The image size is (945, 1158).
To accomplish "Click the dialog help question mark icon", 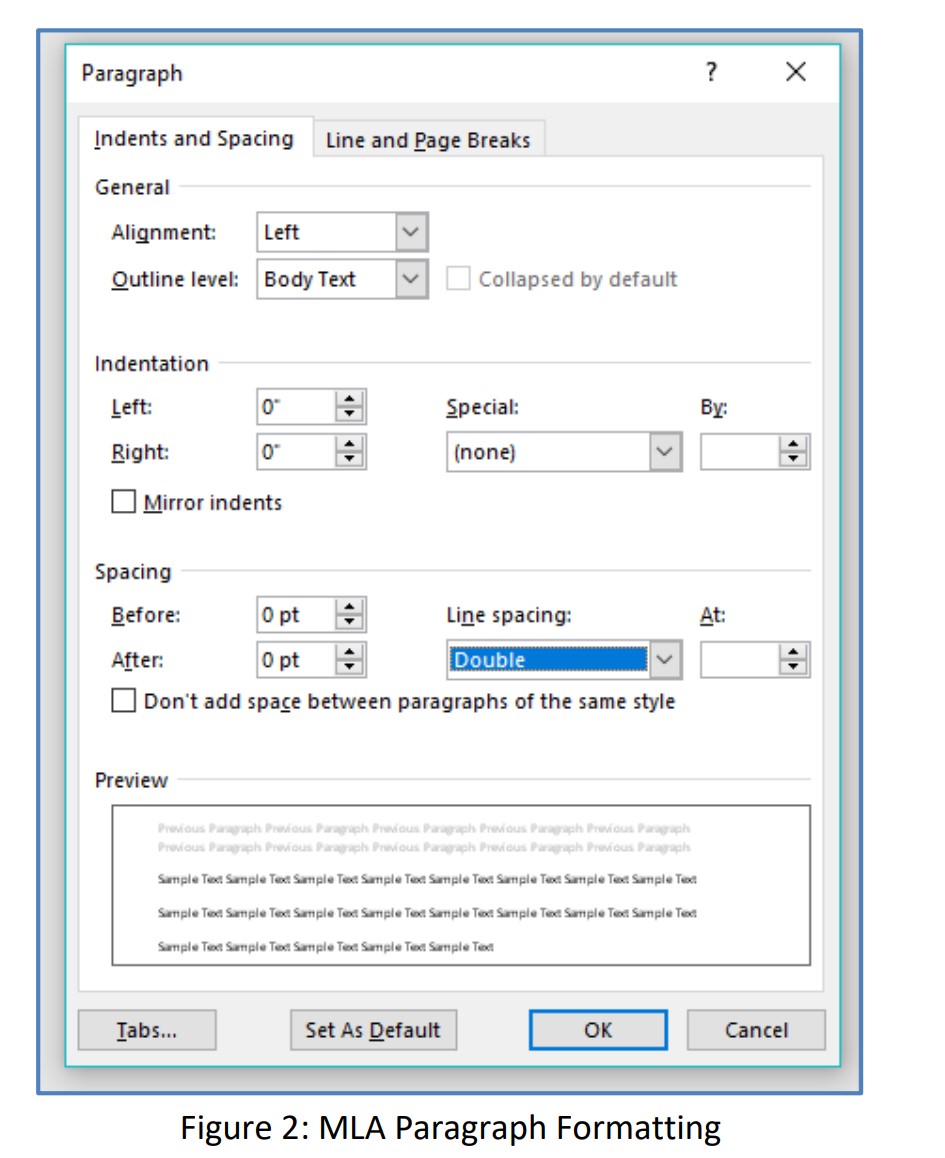I will [711, 72].
